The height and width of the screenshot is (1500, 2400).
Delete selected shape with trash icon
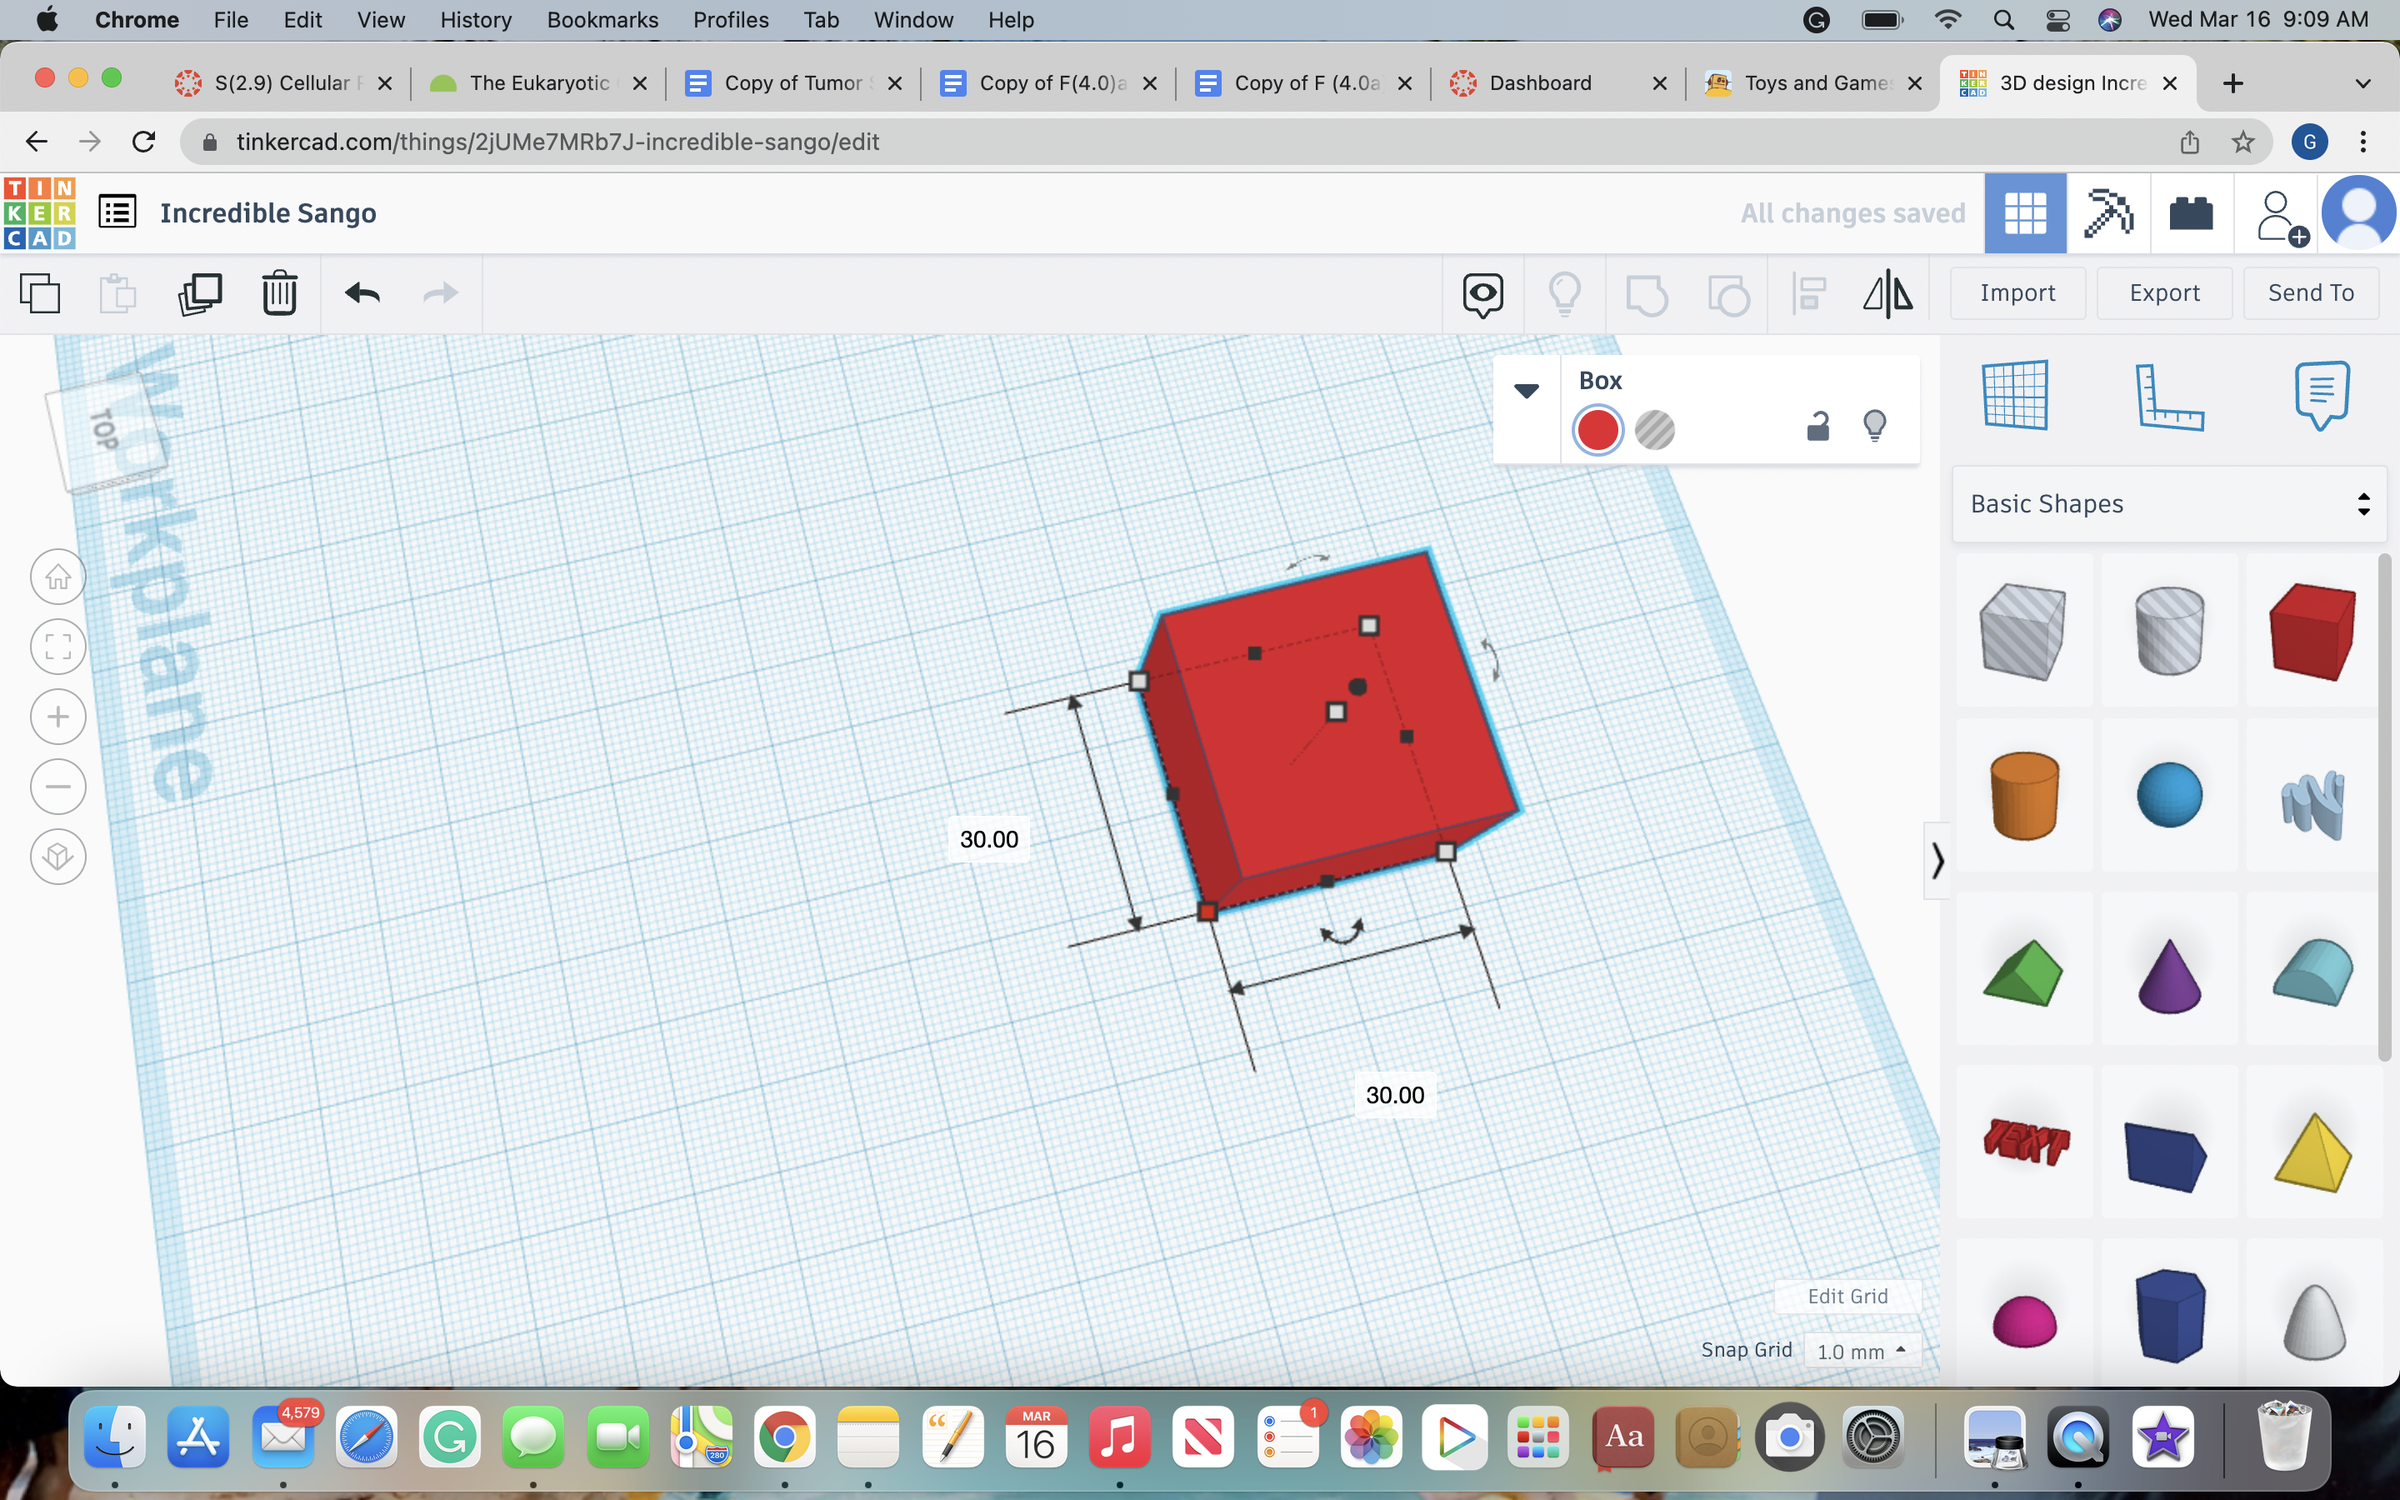tap(280, 294)
